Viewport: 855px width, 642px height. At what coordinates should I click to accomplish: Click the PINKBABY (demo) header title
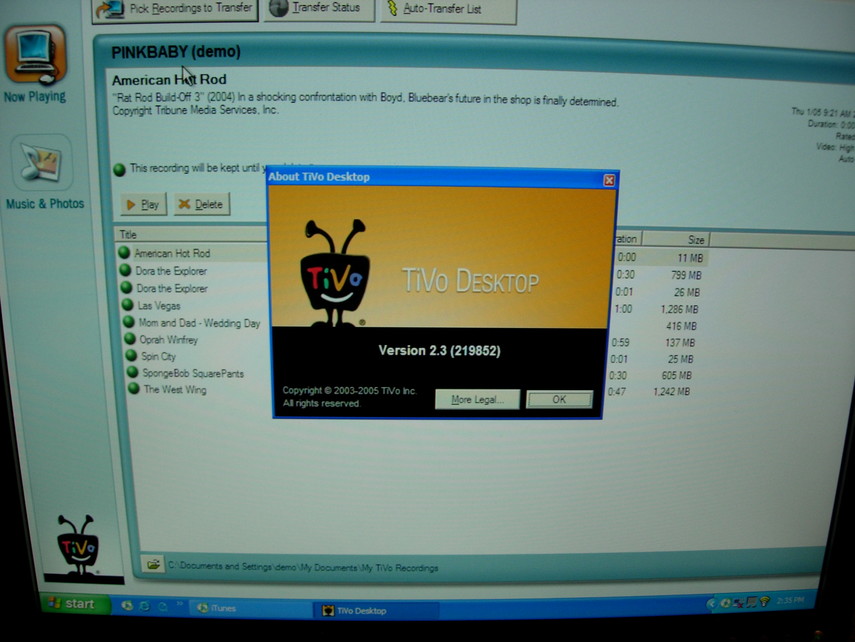coord(176,52)
